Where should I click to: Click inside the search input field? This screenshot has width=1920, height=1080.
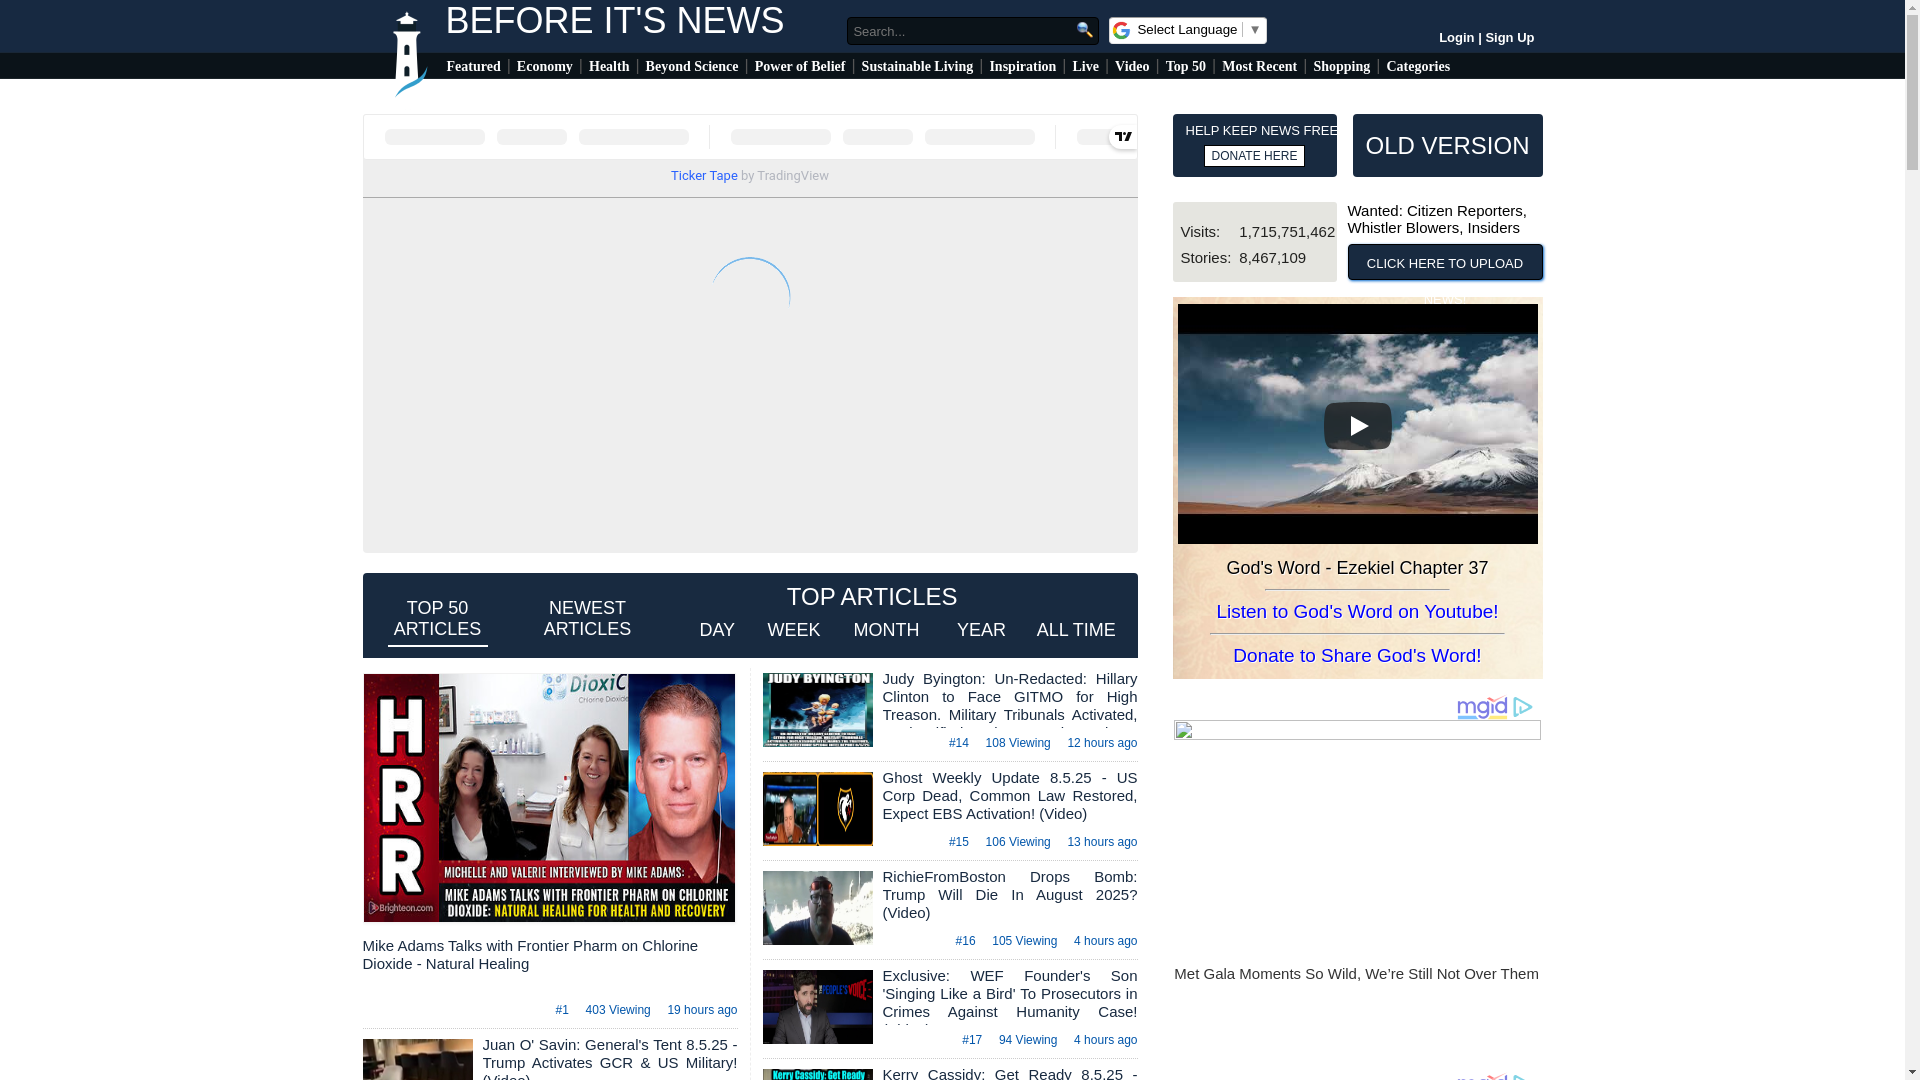click(x=960, y=31)
